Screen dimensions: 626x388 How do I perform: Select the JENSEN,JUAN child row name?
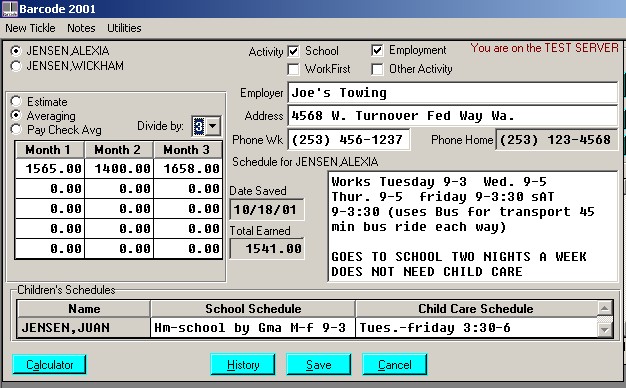[83, 328]
